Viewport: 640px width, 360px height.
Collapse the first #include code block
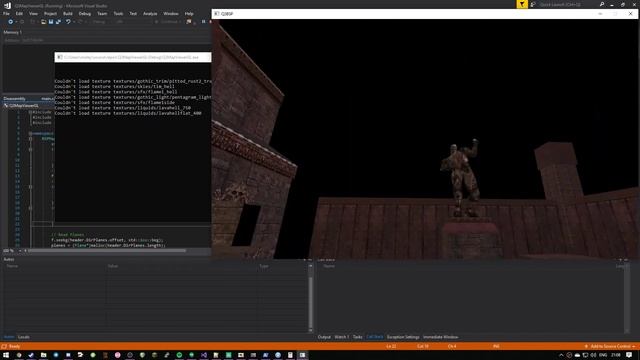(30, 112)
